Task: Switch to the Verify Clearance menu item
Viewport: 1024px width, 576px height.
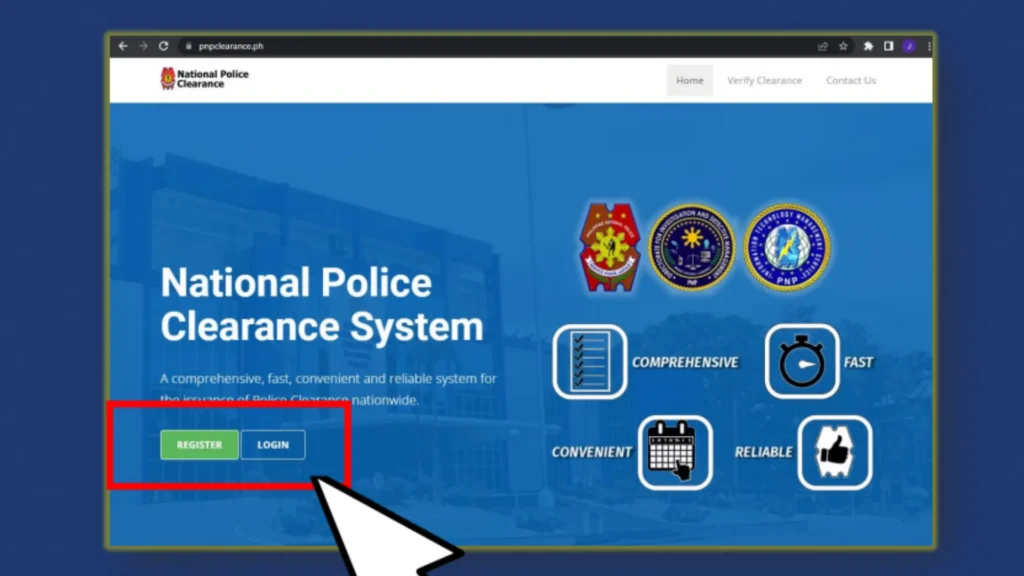Action: click(x=764, y=80)
